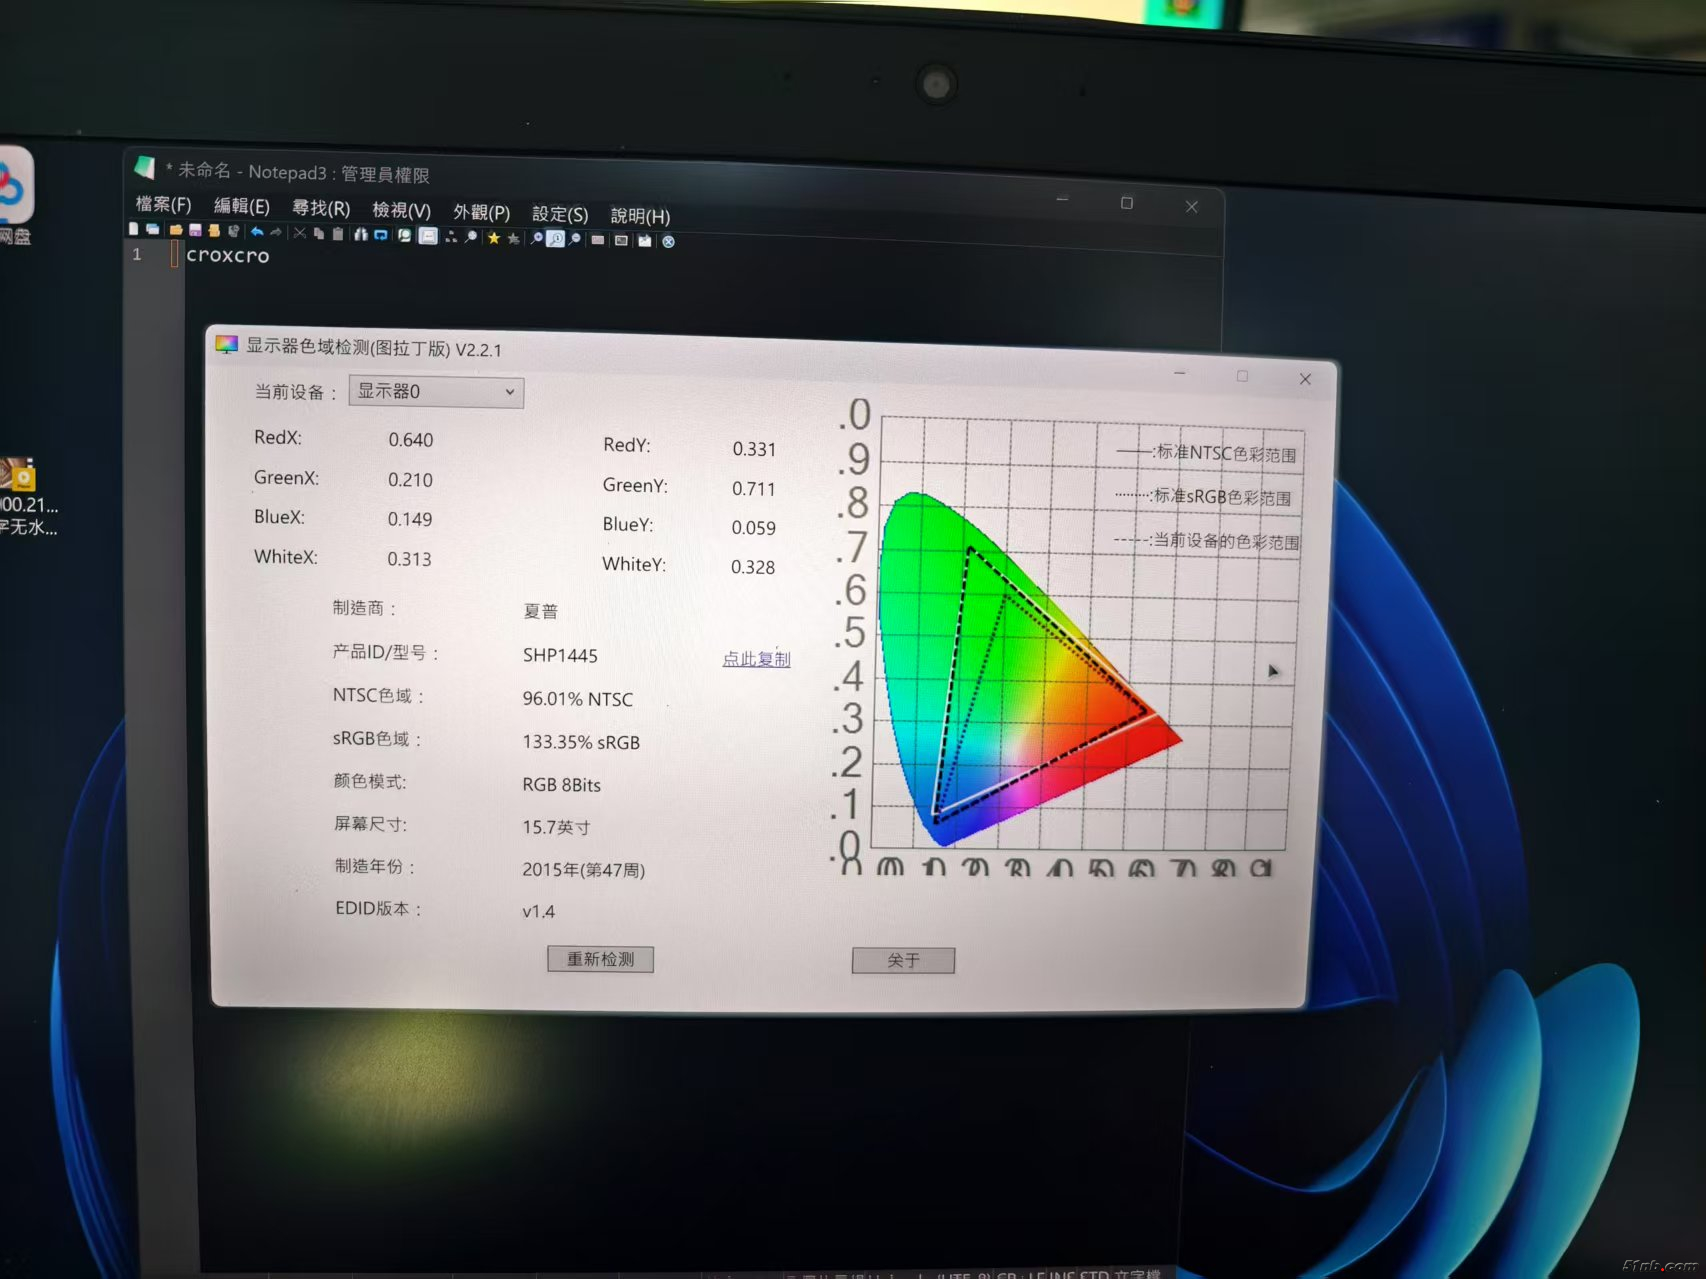Expand the 当前设备 display dropdown

(436, 392)
